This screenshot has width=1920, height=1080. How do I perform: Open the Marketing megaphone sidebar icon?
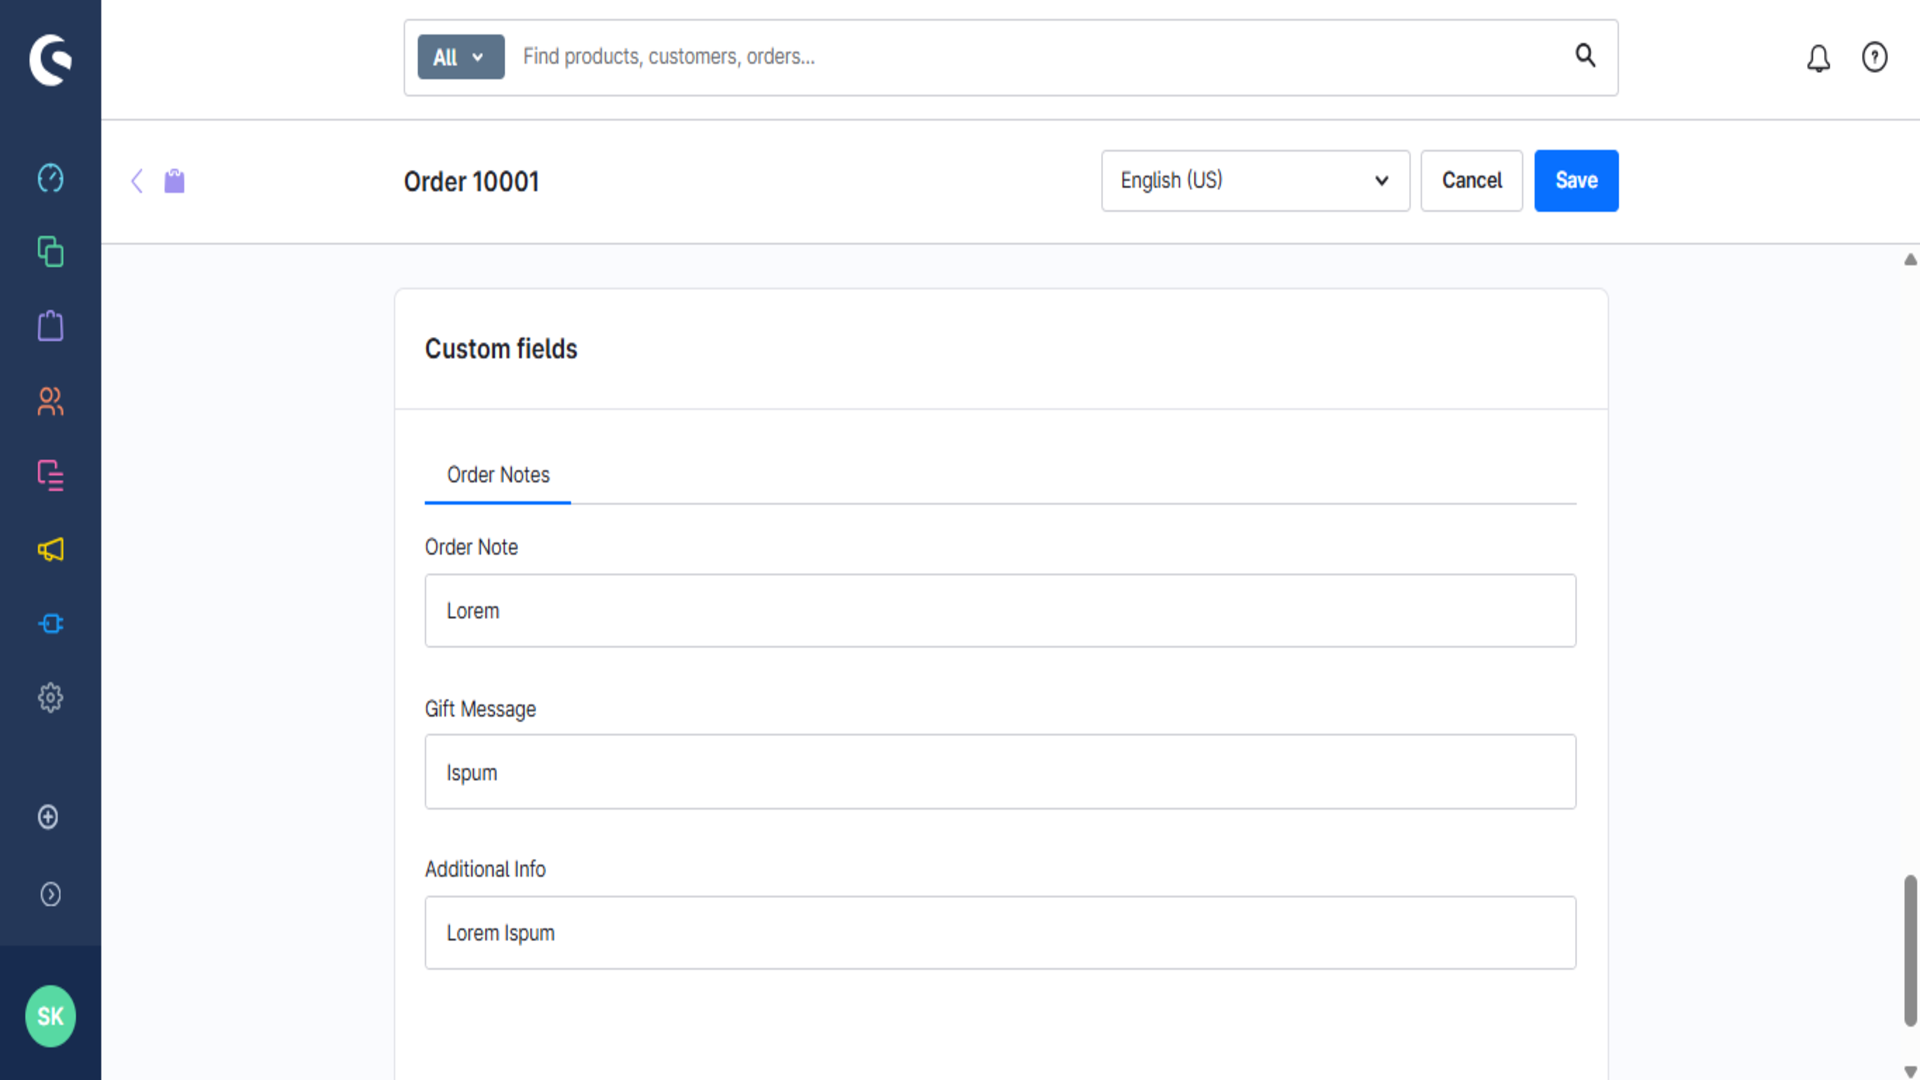50,549
